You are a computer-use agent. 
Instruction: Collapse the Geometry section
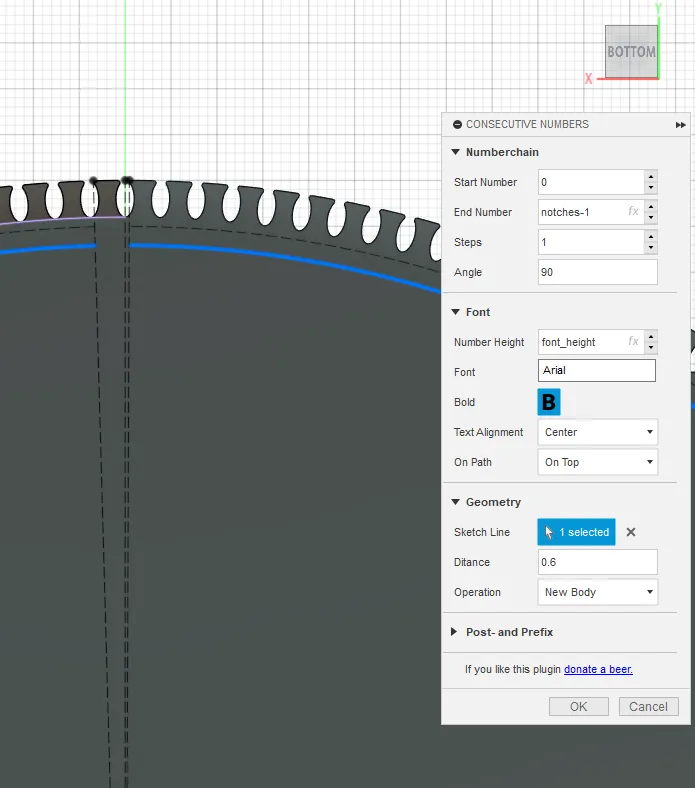[455, 502]
